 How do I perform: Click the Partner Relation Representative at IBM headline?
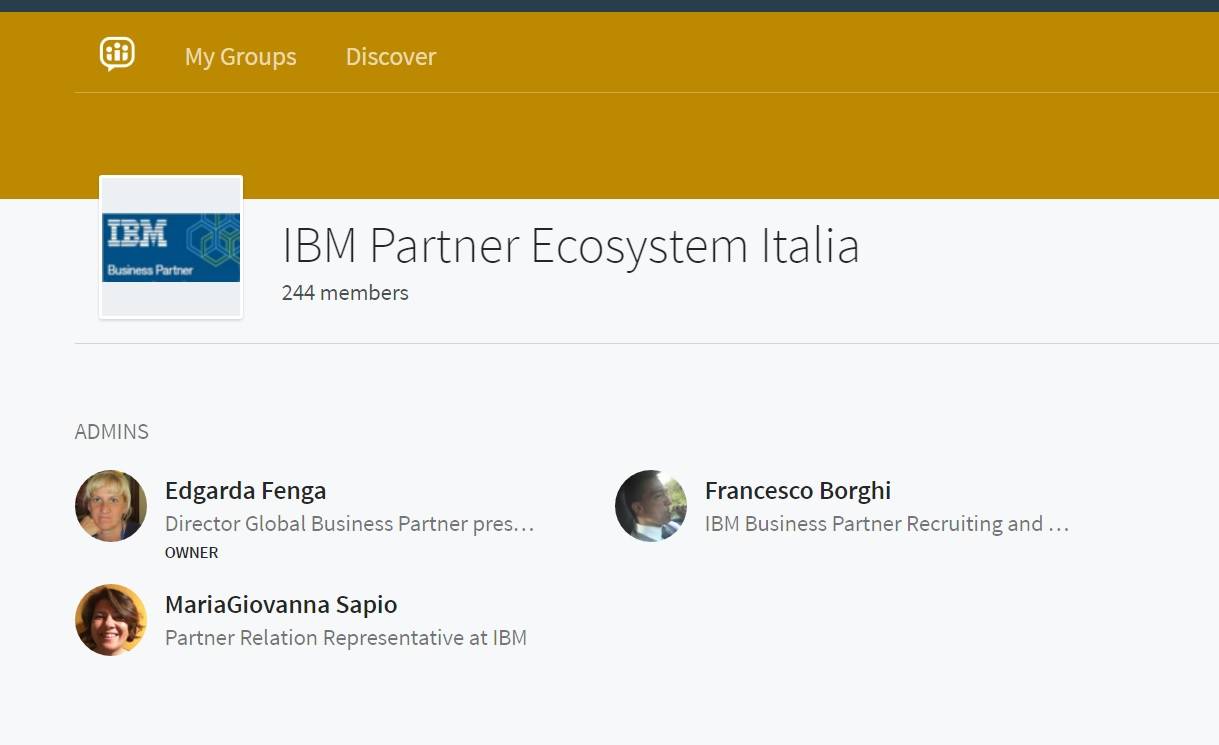[x=345, y=638]
